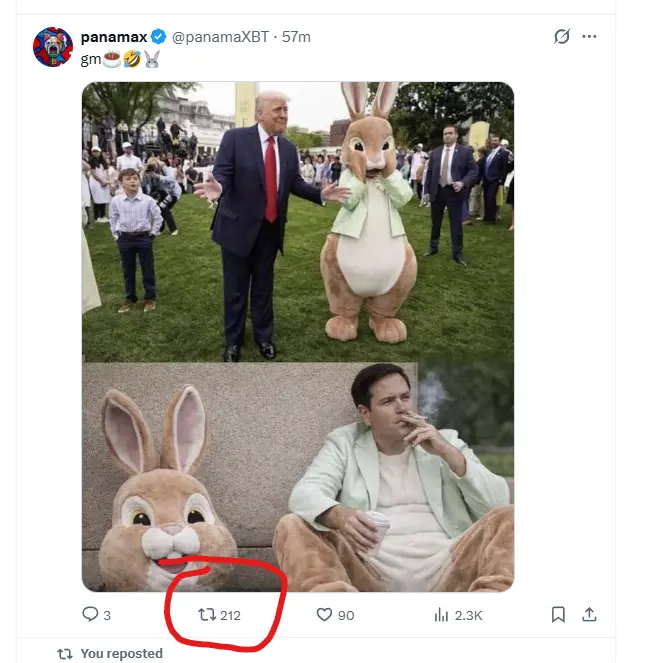Viewport: 660px width, 663px height.
Task: Click the blue verified badge beside panamax
Action: [159, 37]
